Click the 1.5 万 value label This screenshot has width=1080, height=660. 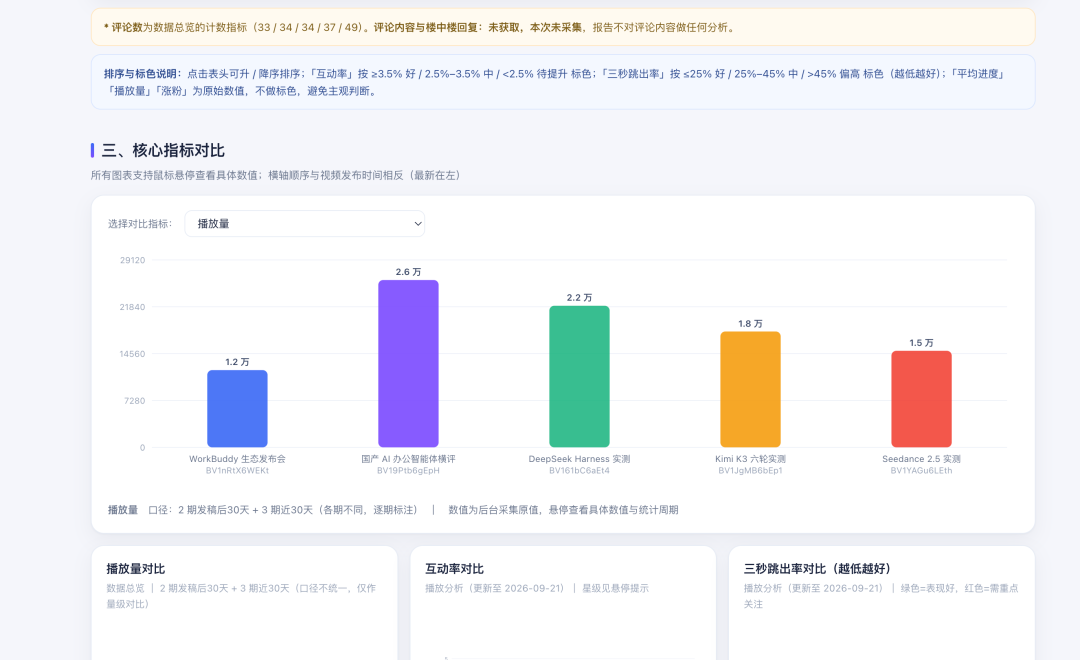pos(922,342)
